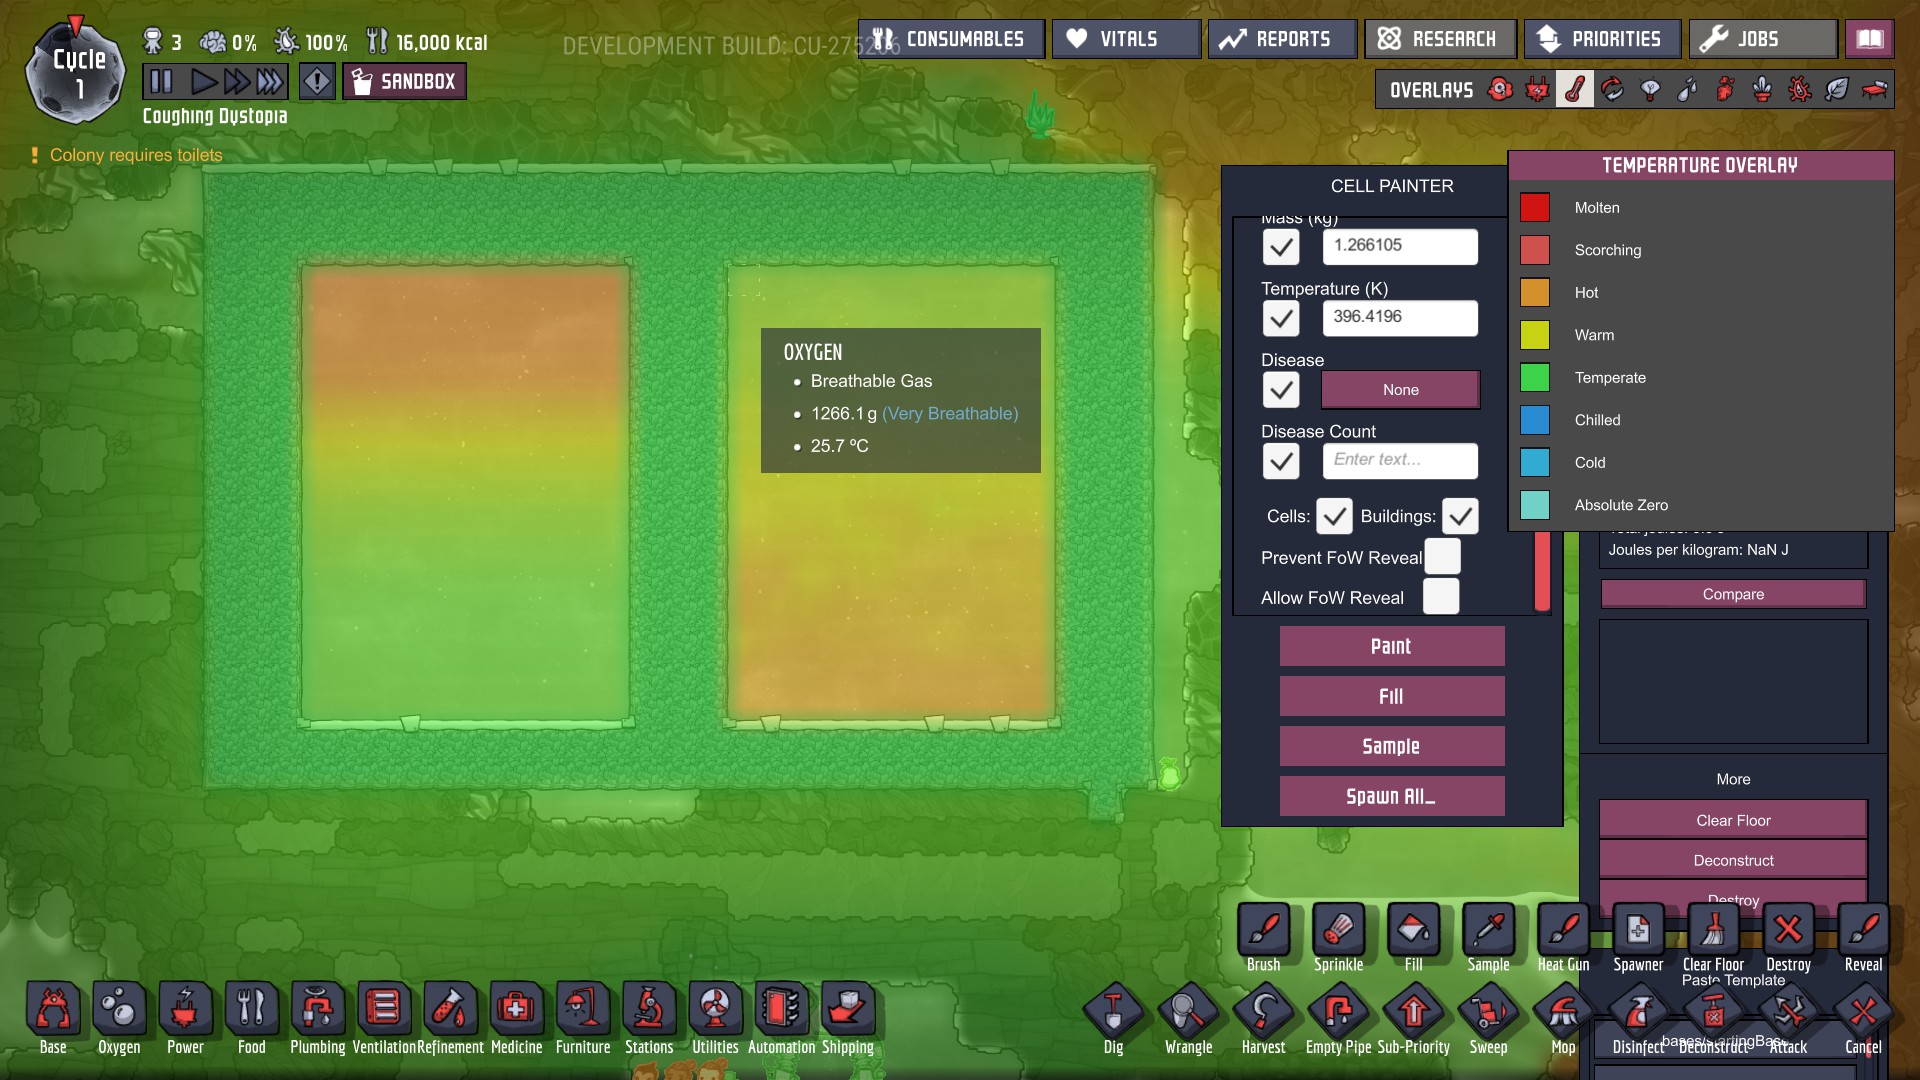Open the Power build category
Viewport: 1920px width, 1080px height.
(185, 1010)
